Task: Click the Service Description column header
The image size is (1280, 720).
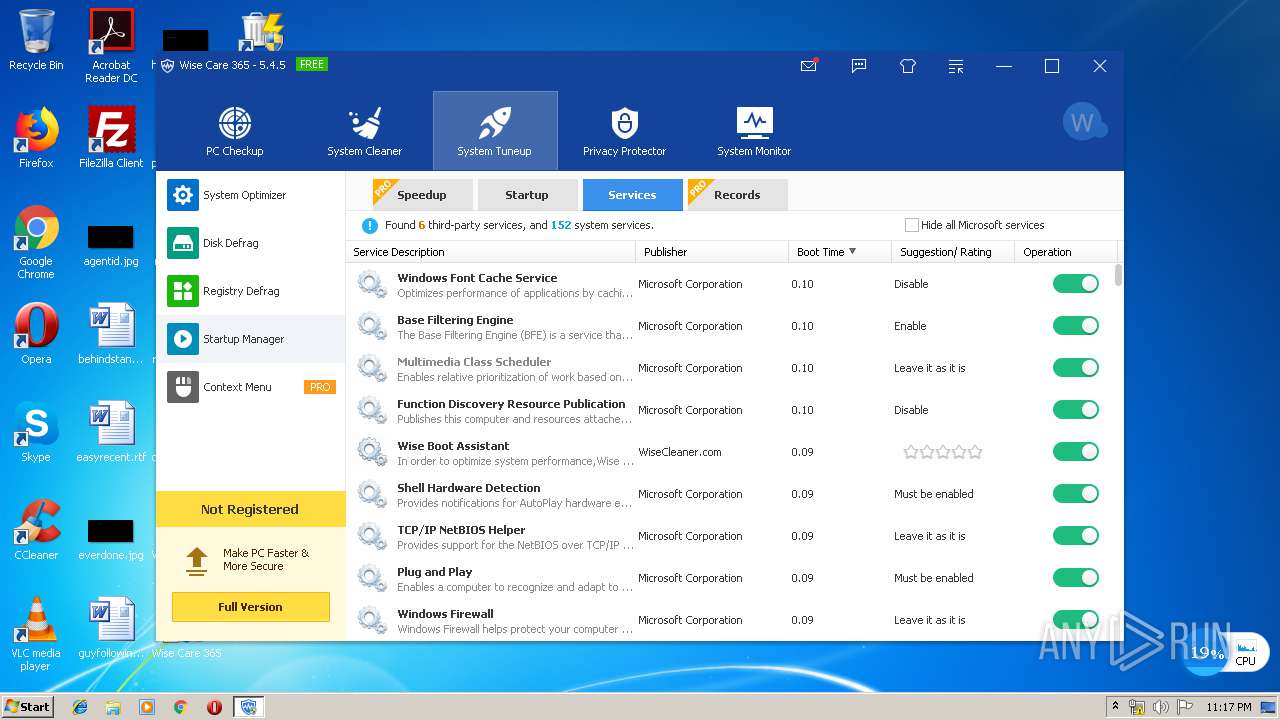Action: point(491,252)
